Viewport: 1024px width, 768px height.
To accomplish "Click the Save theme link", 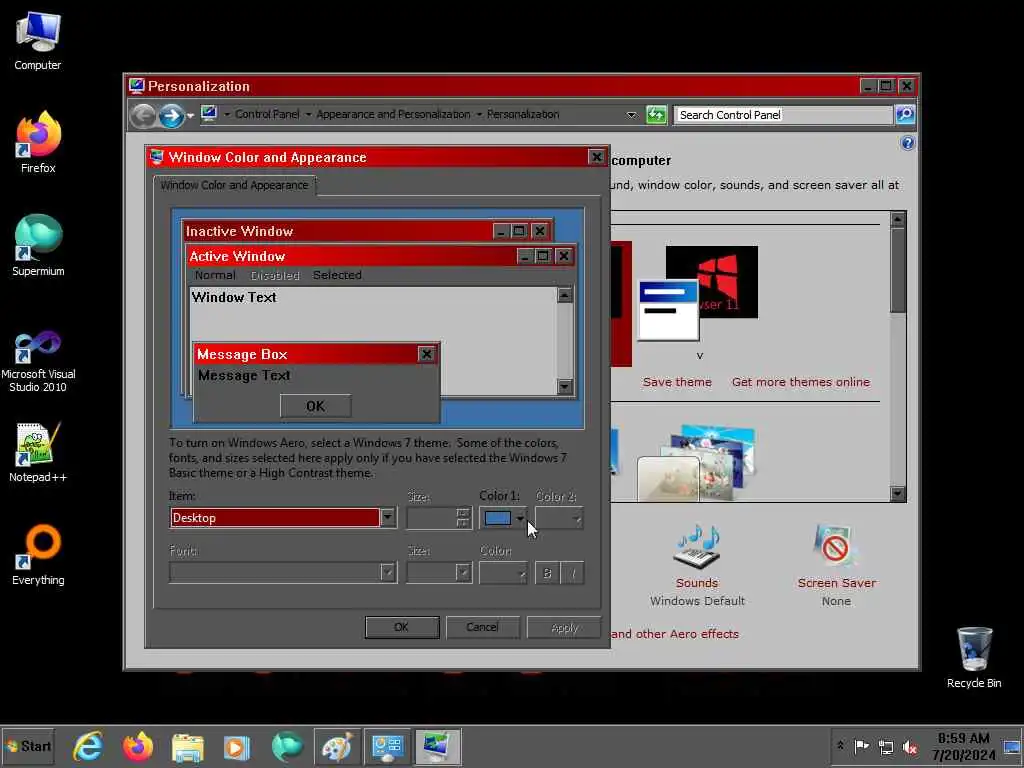I will pos(677,382).
